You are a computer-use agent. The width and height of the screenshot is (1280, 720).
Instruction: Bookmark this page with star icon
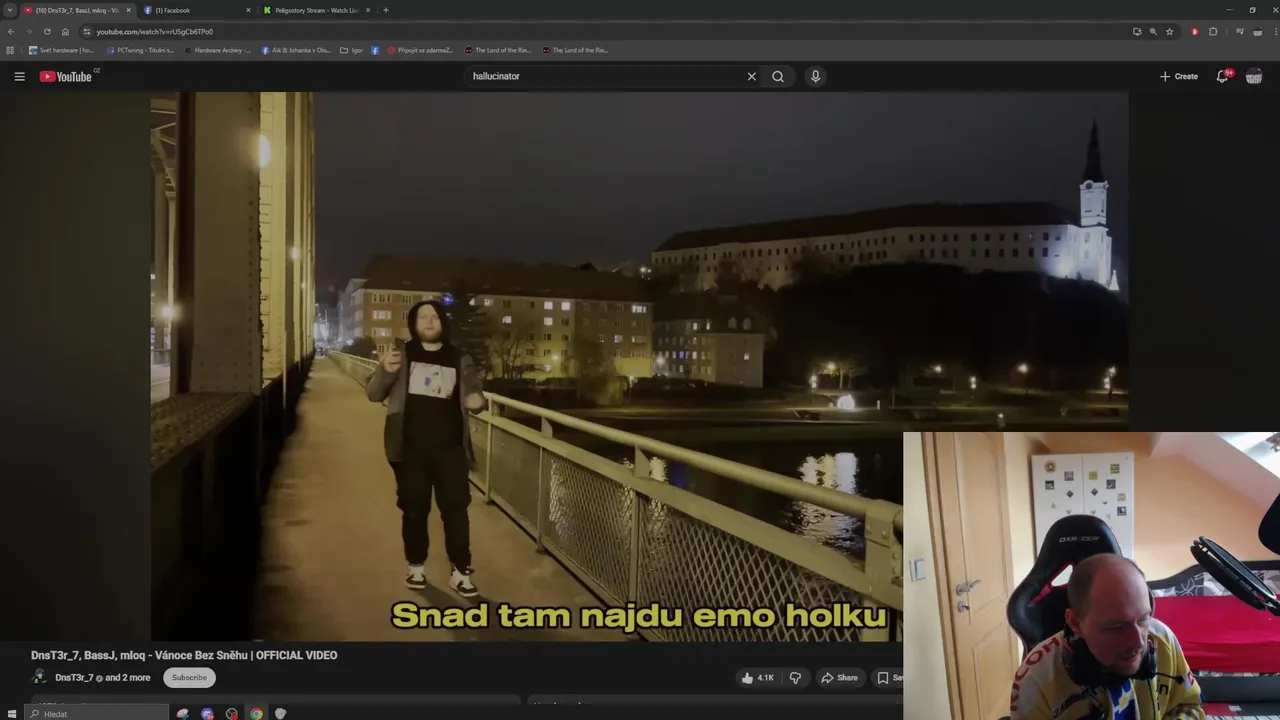(x=1169, y=32)
